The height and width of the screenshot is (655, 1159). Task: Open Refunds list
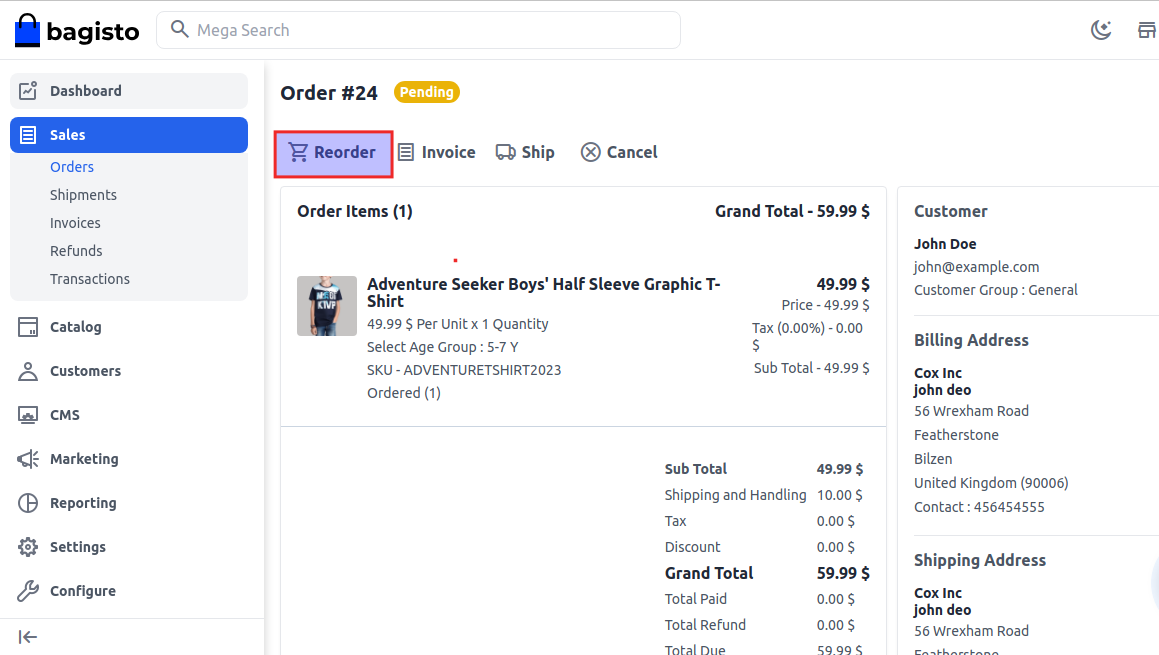click(76, 251)
